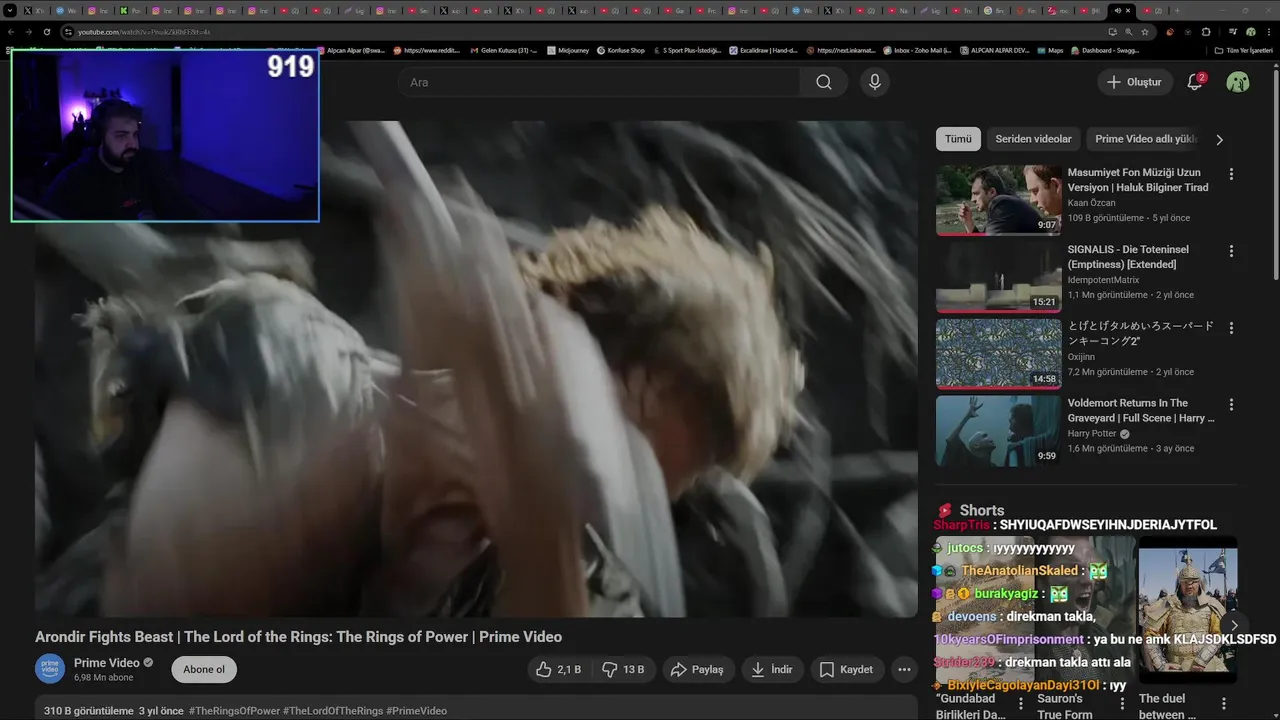Open Harry Potter channel name
The height and width of the screenshot is (720, 1280).
[x=1092, y=434]
